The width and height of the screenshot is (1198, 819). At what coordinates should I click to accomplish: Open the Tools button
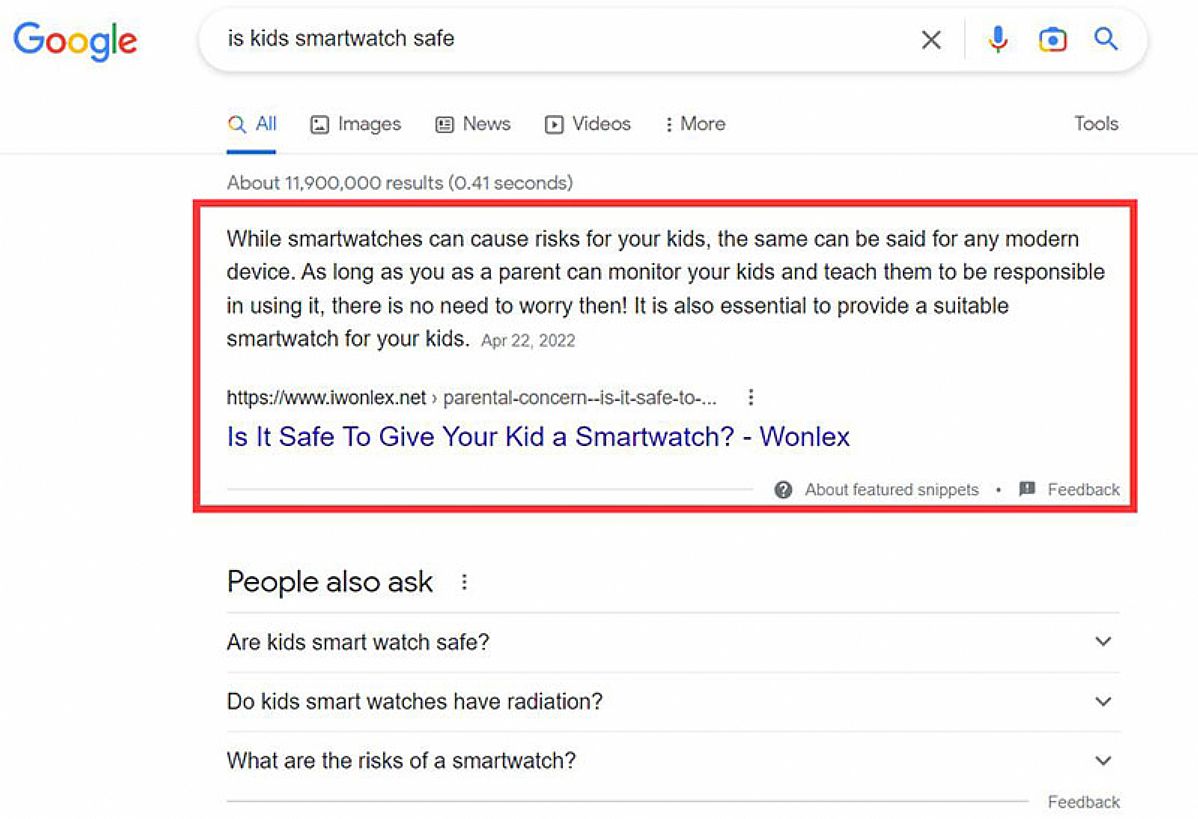pyautogui.click(x=1096, y=124)
